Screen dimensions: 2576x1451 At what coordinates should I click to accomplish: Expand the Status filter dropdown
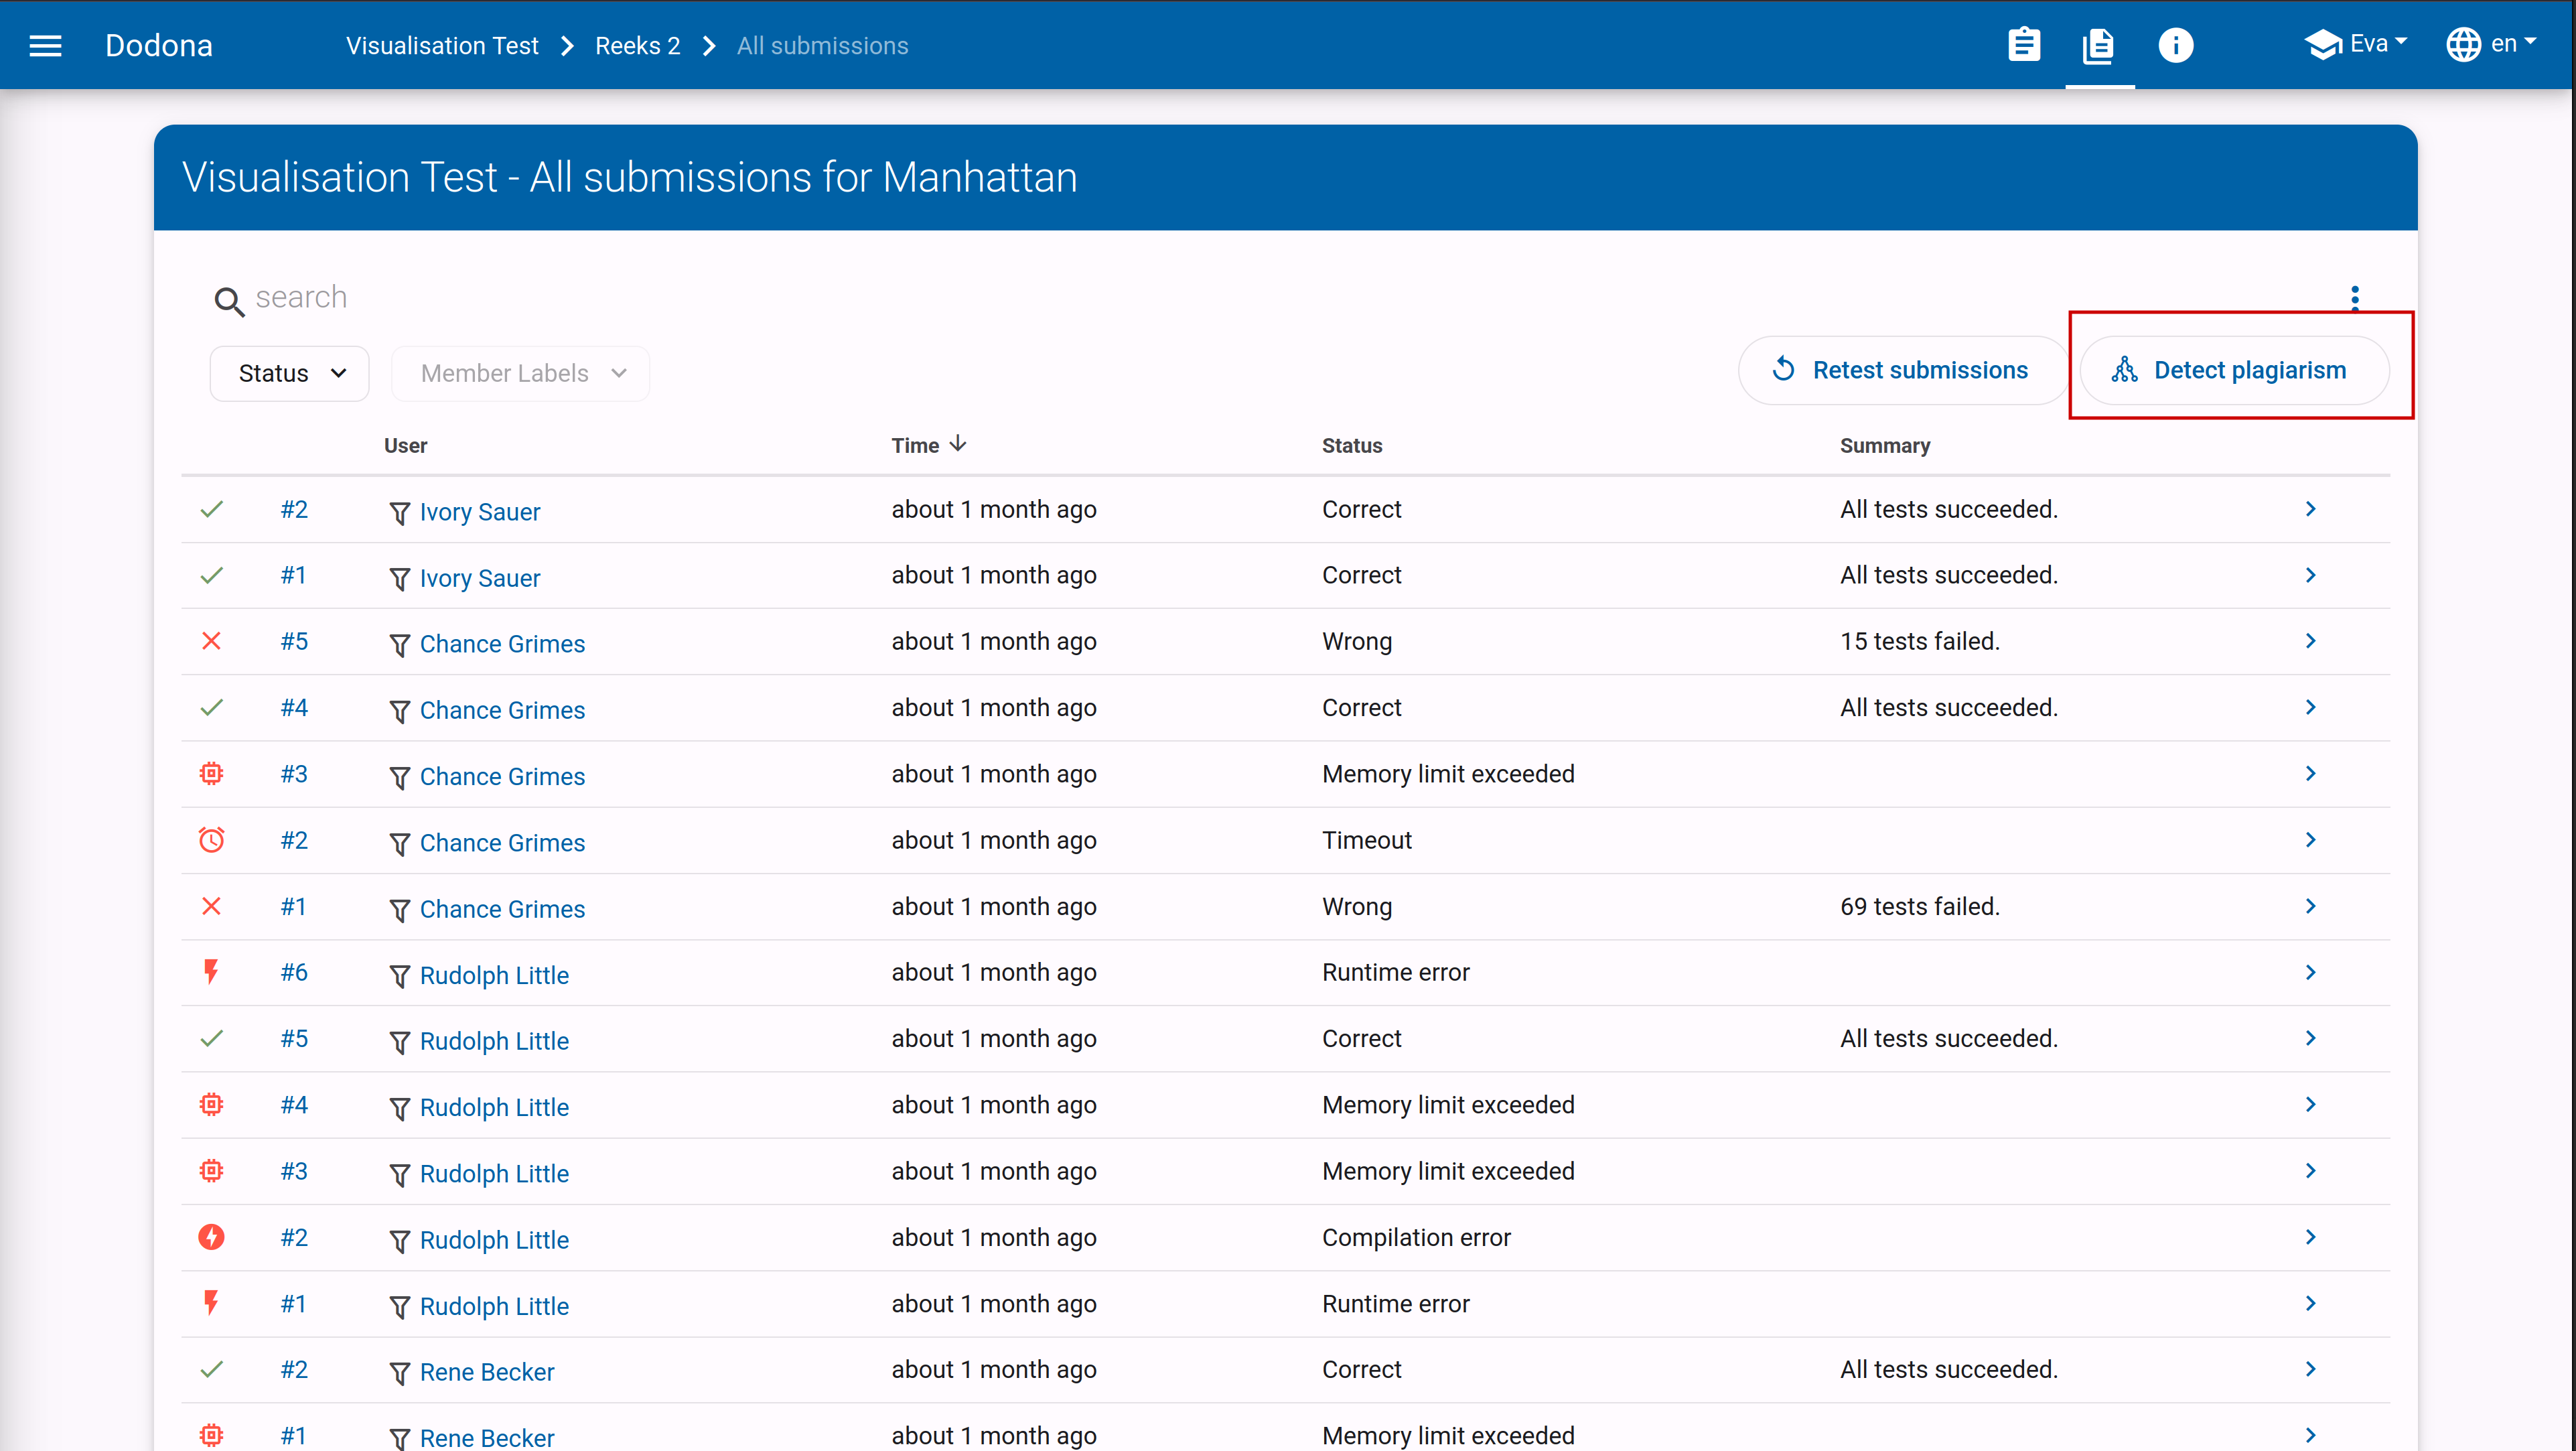point(290,373)
